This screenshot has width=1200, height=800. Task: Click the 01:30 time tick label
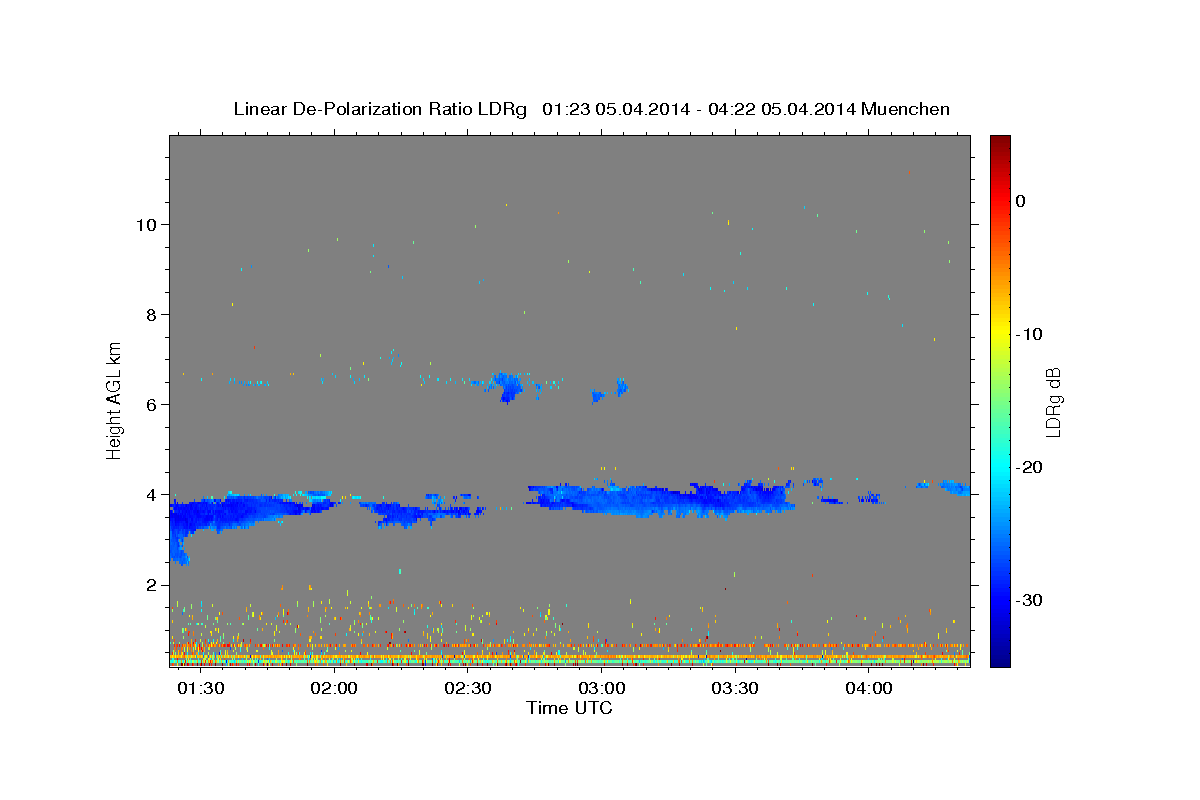tap(199, 689)
